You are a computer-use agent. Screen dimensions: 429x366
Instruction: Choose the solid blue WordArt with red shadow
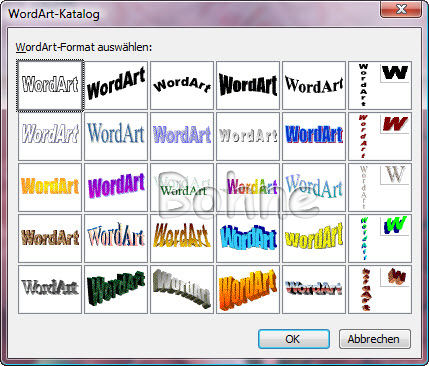point(314,136)
